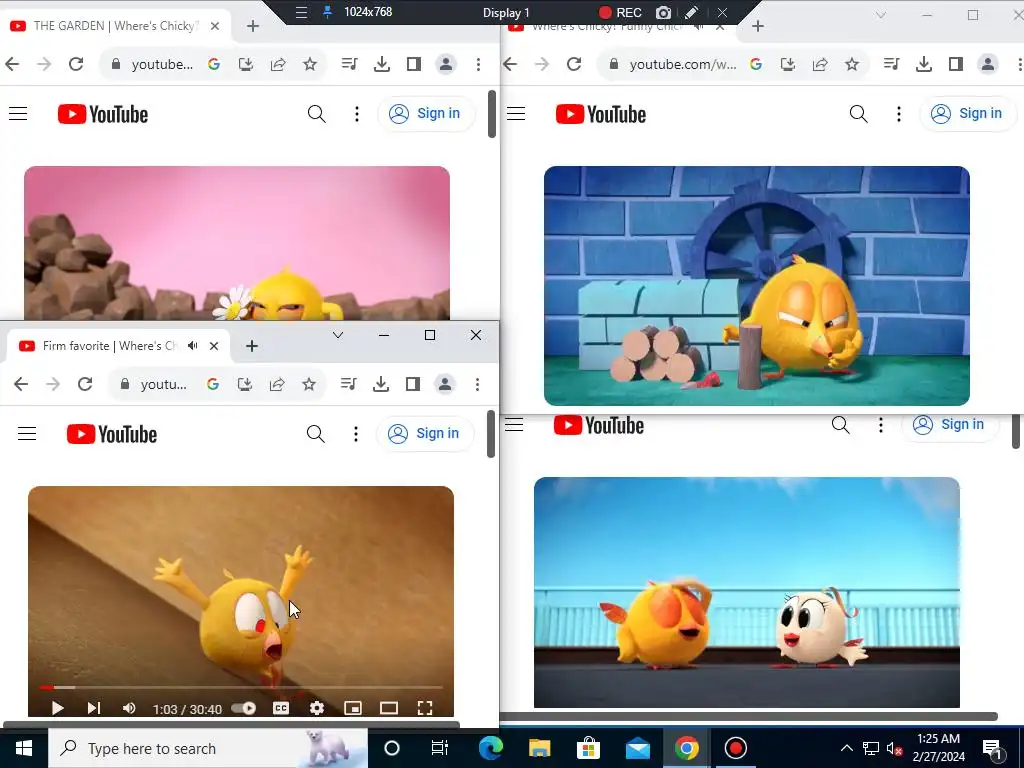
Task: Open Chrome menu in THE GARDEN window
Action: [x=479, y=64]
